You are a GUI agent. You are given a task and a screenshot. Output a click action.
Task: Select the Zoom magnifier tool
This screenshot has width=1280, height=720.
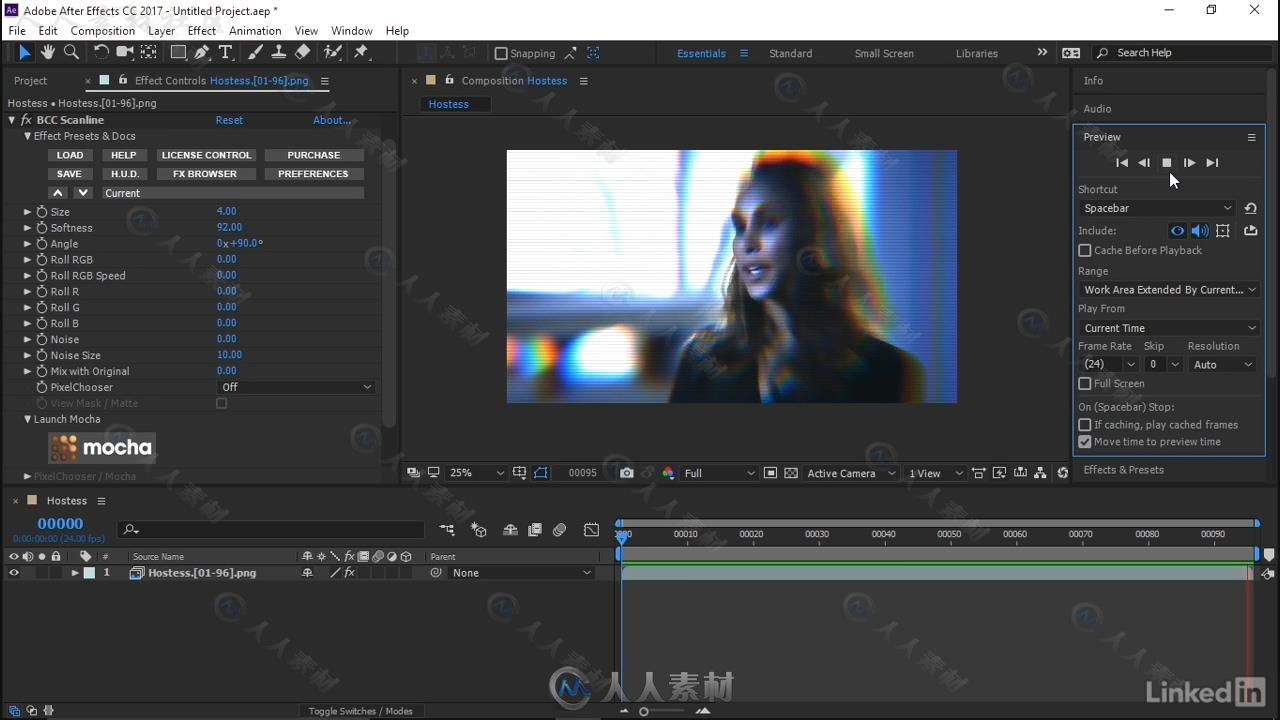coord(71,52)
